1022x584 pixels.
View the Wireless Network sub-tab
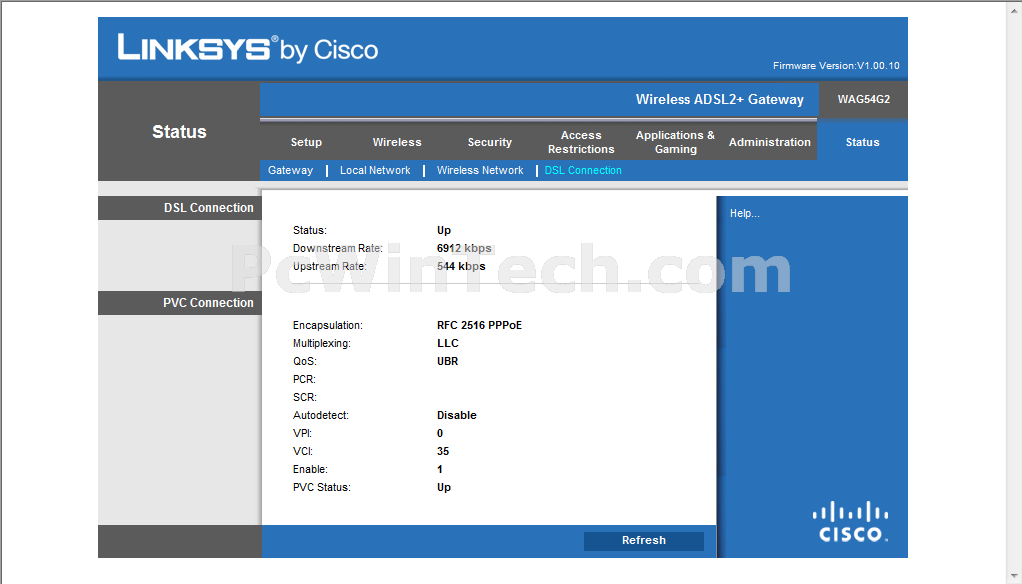tap(480, 170)
